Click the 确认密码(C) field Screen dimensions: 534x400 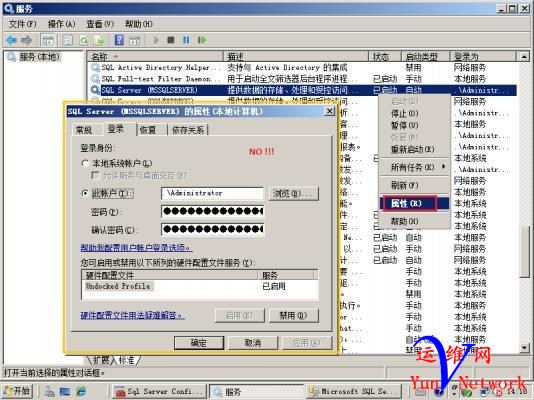click(212, 229)
